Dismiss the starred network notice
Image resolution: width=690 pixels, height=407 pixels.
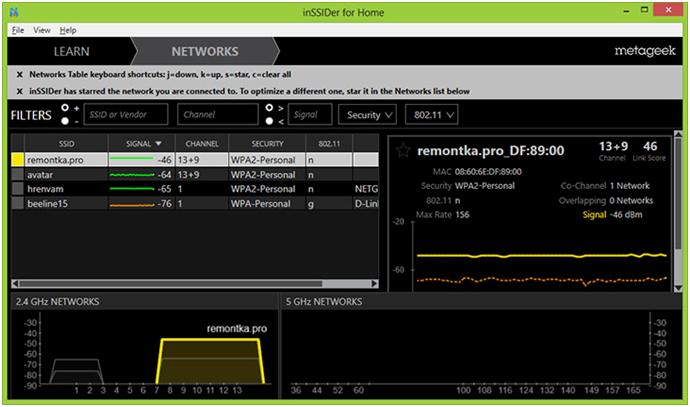pos(19,92)
